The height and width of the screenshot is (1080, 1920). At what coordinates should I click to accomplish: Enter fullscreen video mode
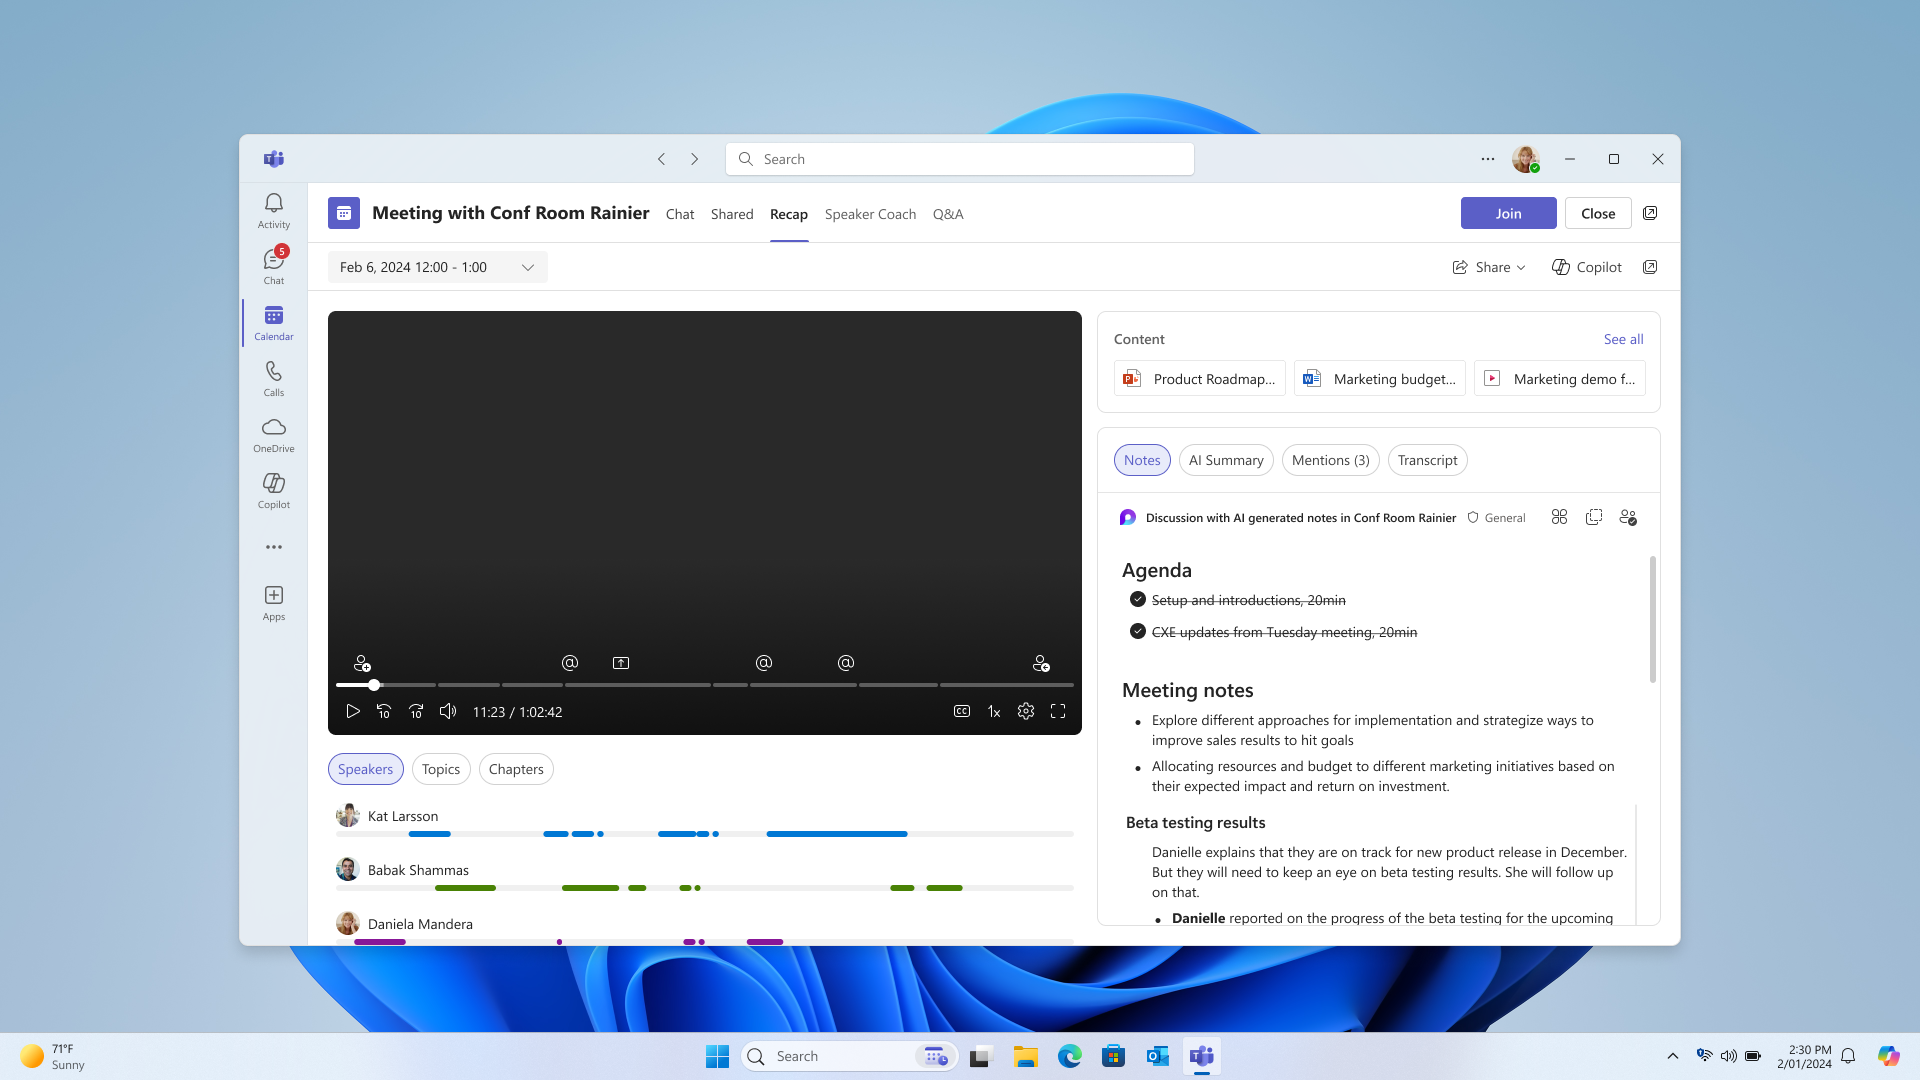(x=1057, y=711)
